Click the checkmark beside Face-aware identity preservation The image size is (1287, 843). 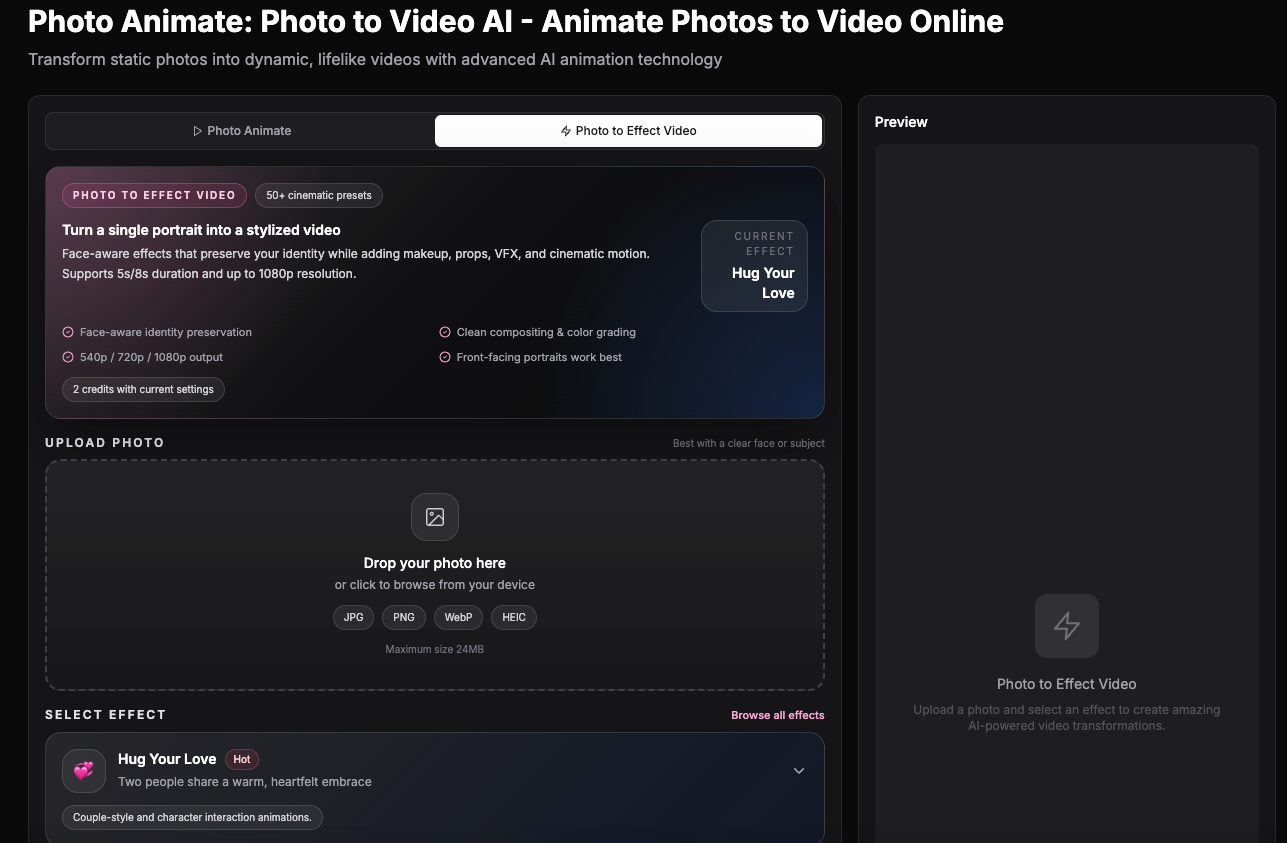(x=68, y=332)
